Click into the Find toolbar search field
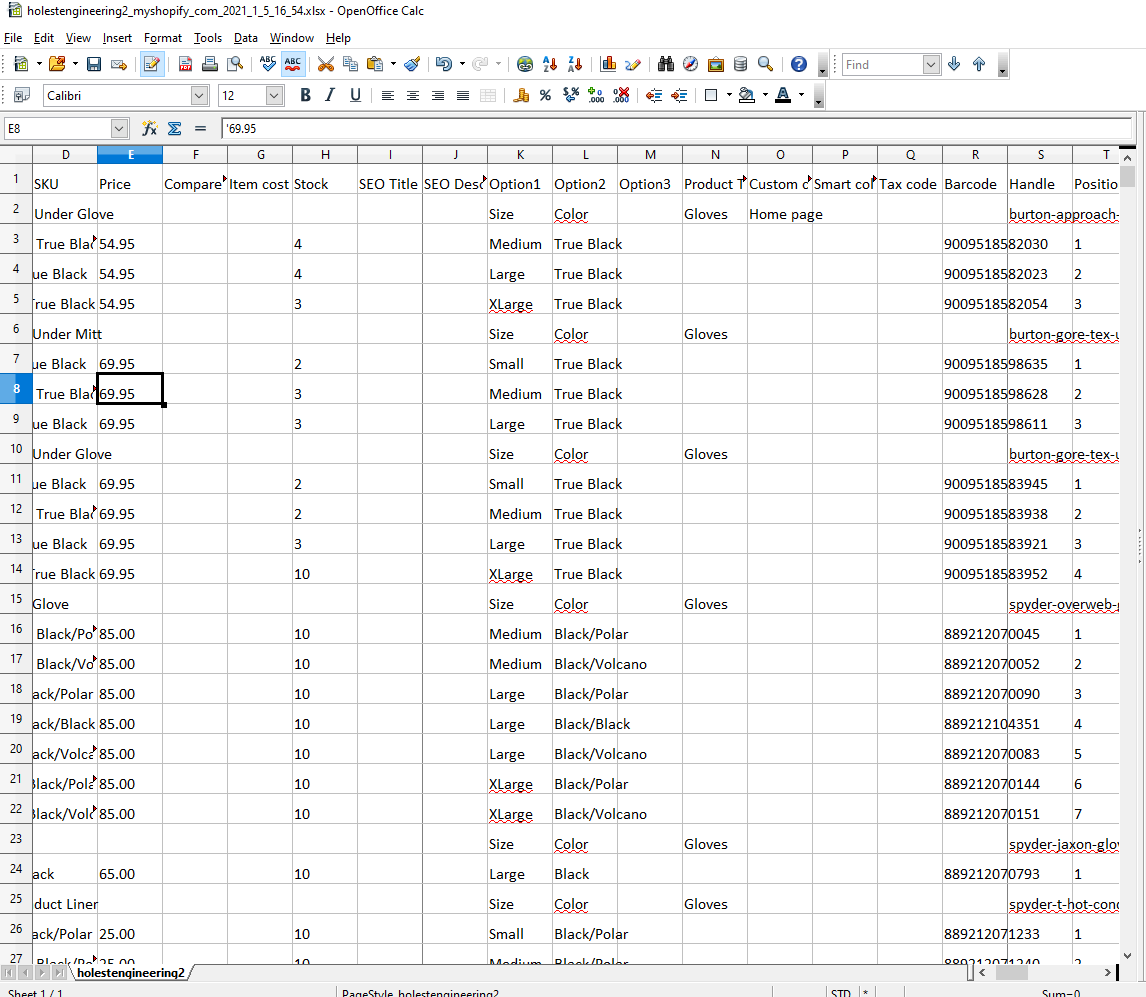 (882, 64)
